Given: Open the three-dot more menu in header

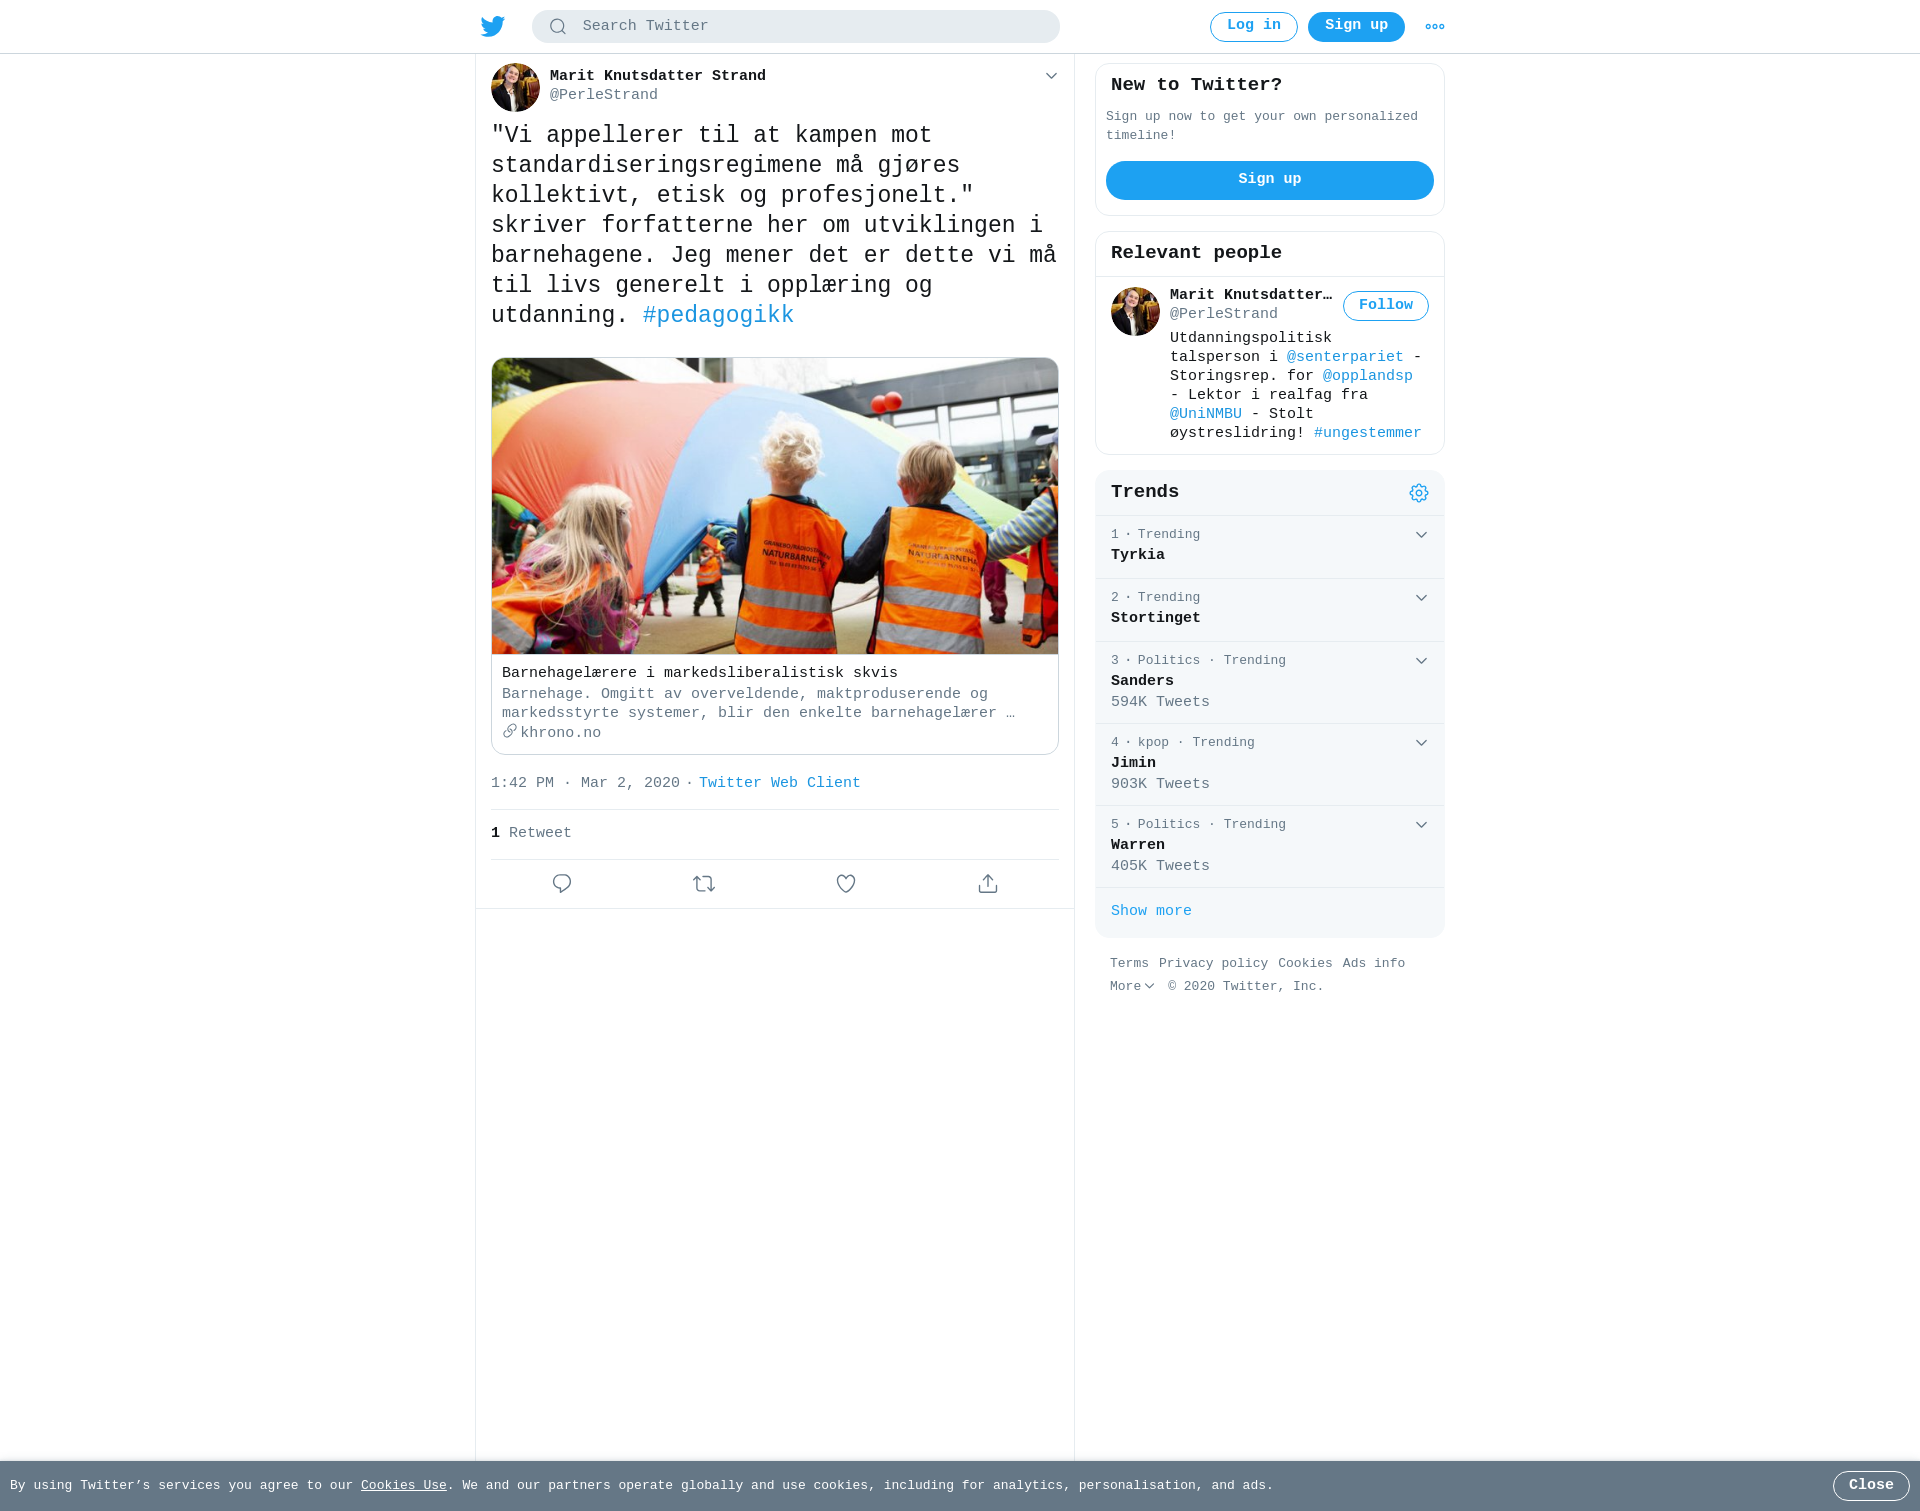Looking at the screenshot, I should click(x=1435, y=27).
